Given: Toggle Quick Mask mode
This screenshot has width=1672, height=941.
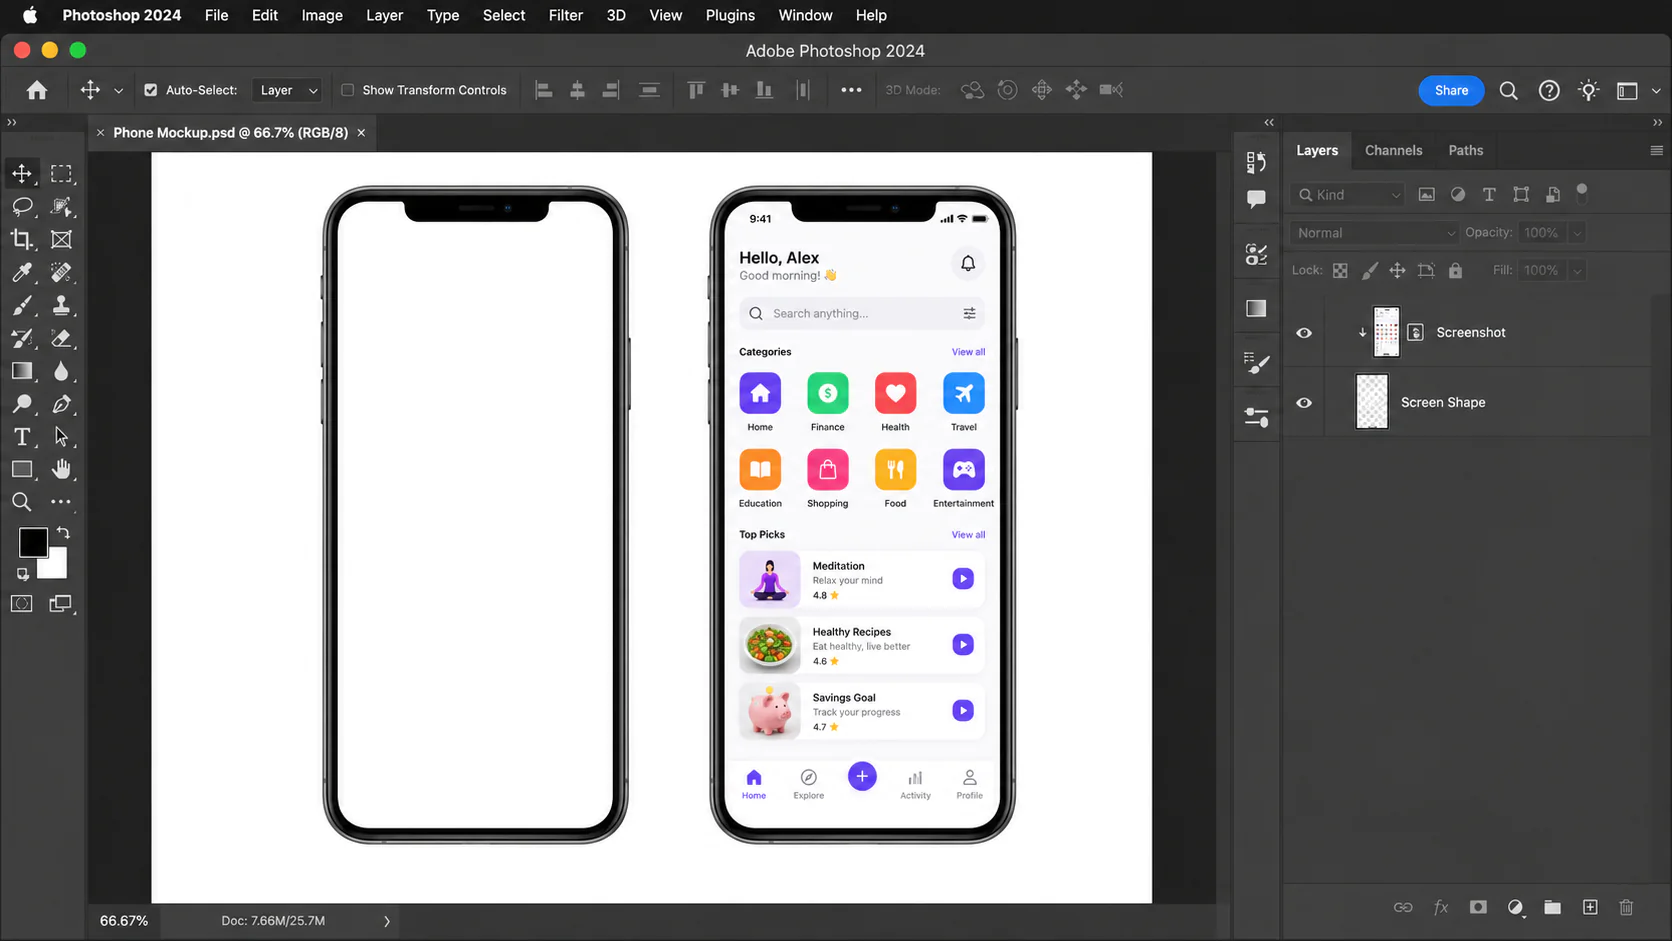Looking at the screenshot, I should [22, 604].
